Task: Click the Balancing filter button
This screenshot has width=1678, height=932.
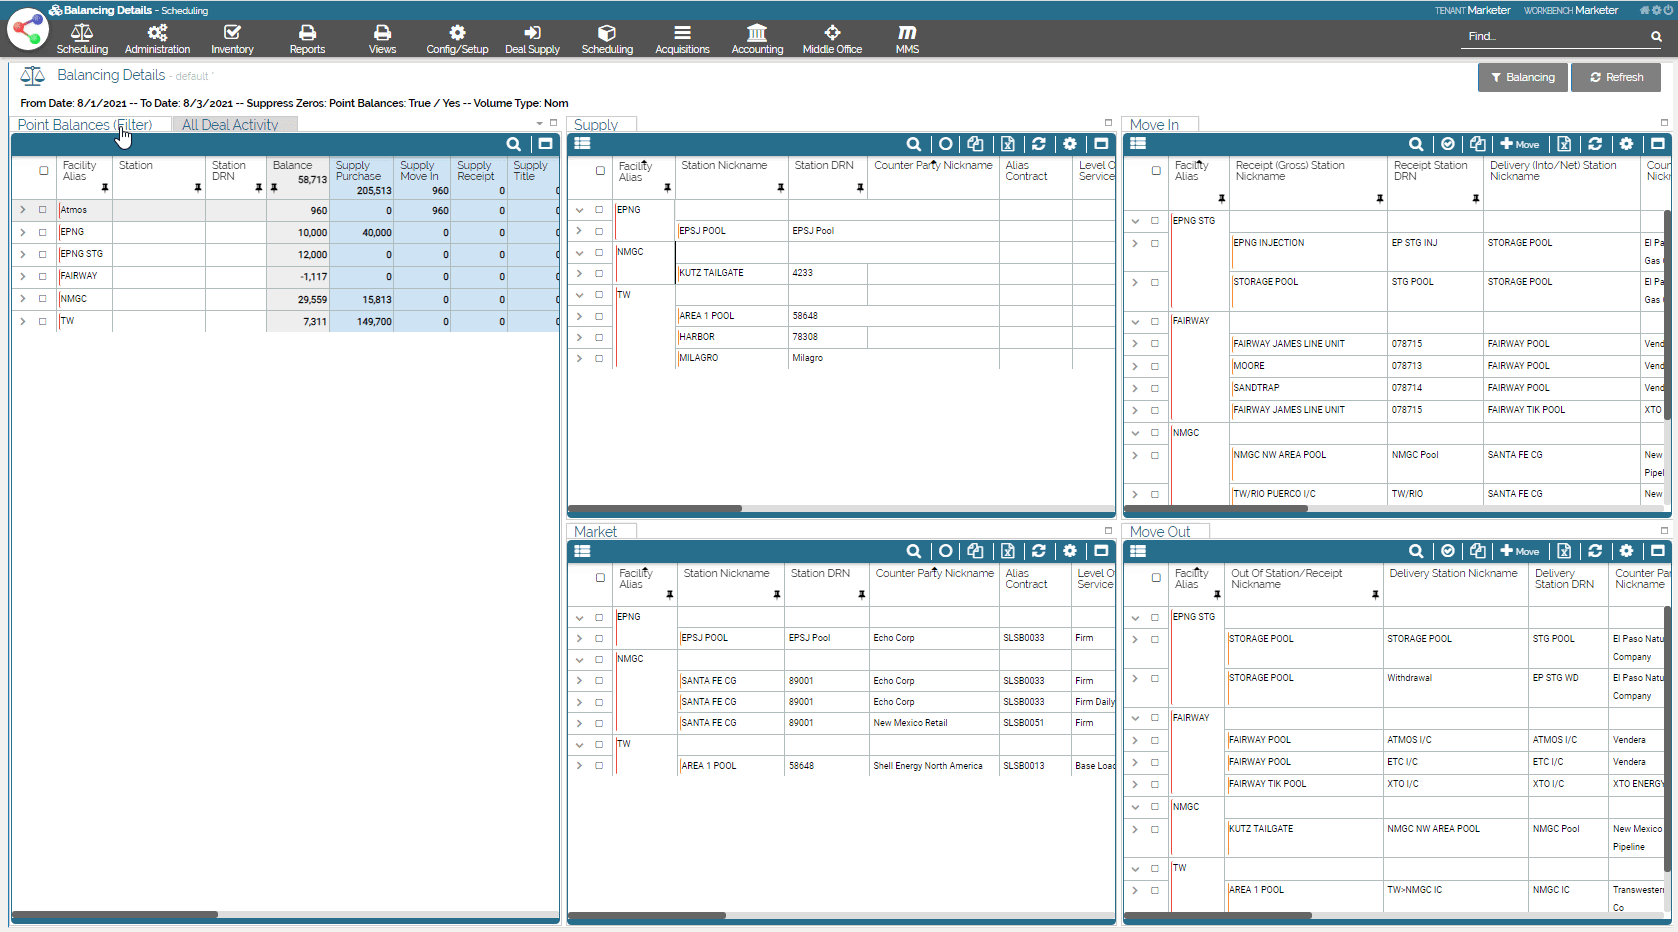Action: [x=1522, y=77]
